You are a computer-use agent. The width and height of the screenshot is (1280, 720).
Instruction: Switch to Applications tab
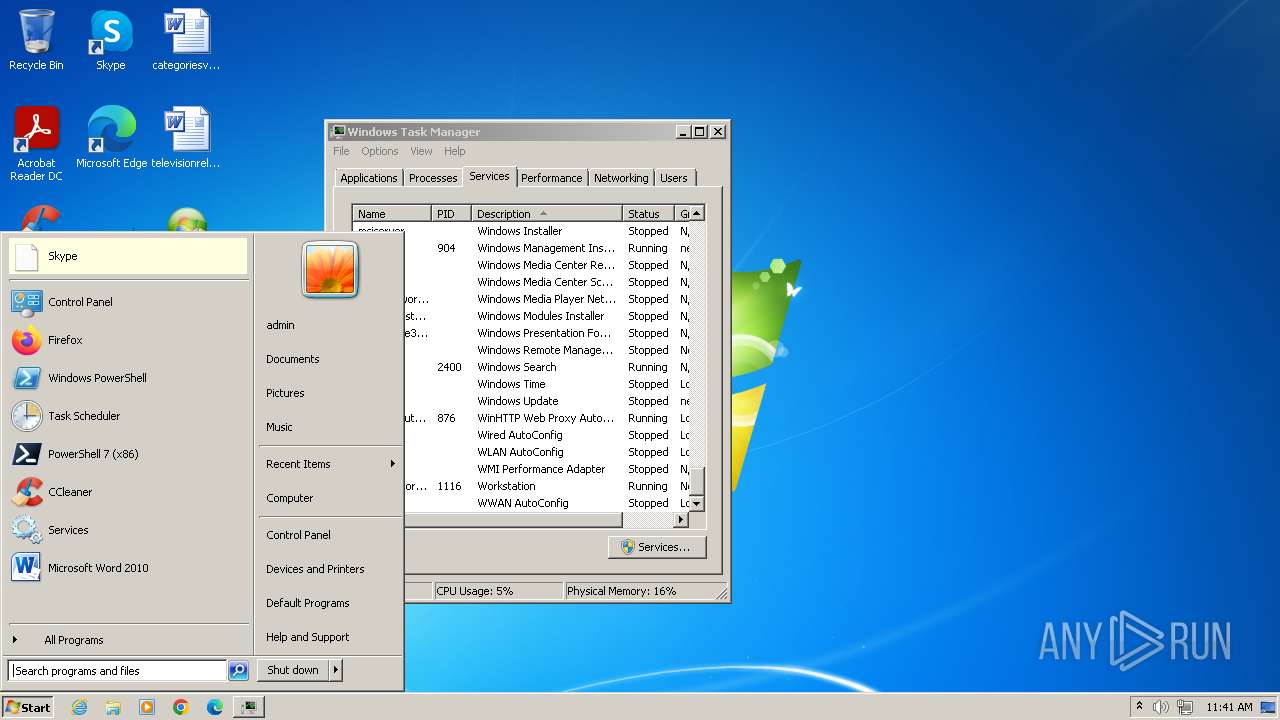[x=368, y=178]
